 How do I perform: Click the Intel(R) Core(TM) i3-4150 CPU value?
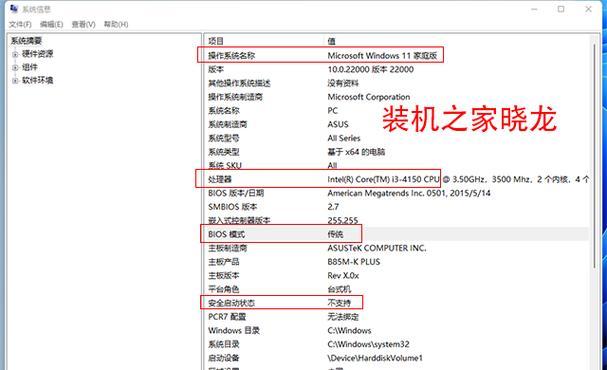(x=383, y=179)
